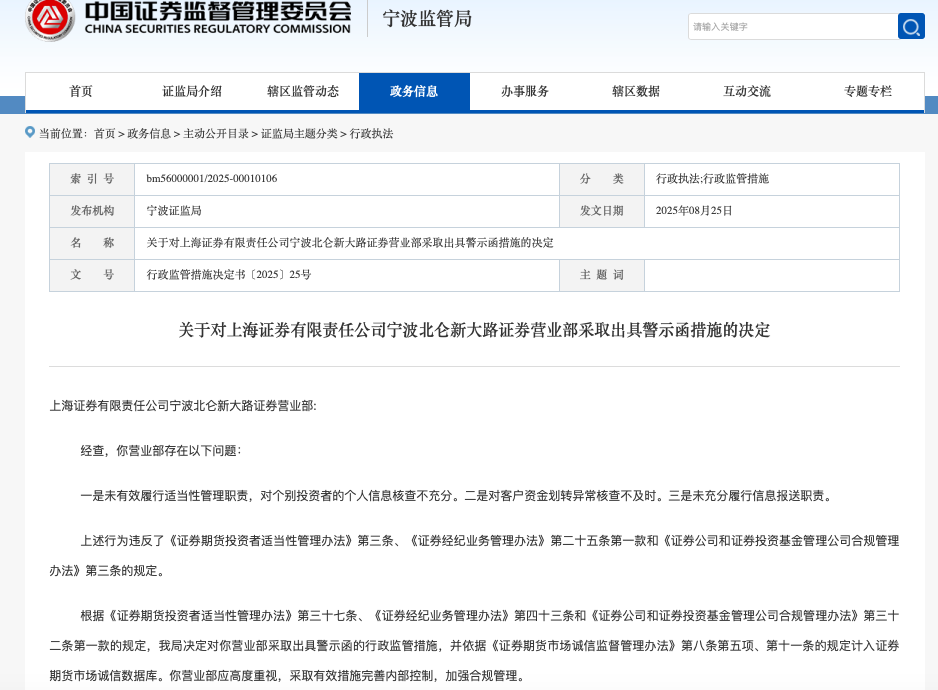The height and width of the screenshot is (690, 938).
Task: Follow the 行政执法 breadcrumb link
Action: click(x=371, y=133)
